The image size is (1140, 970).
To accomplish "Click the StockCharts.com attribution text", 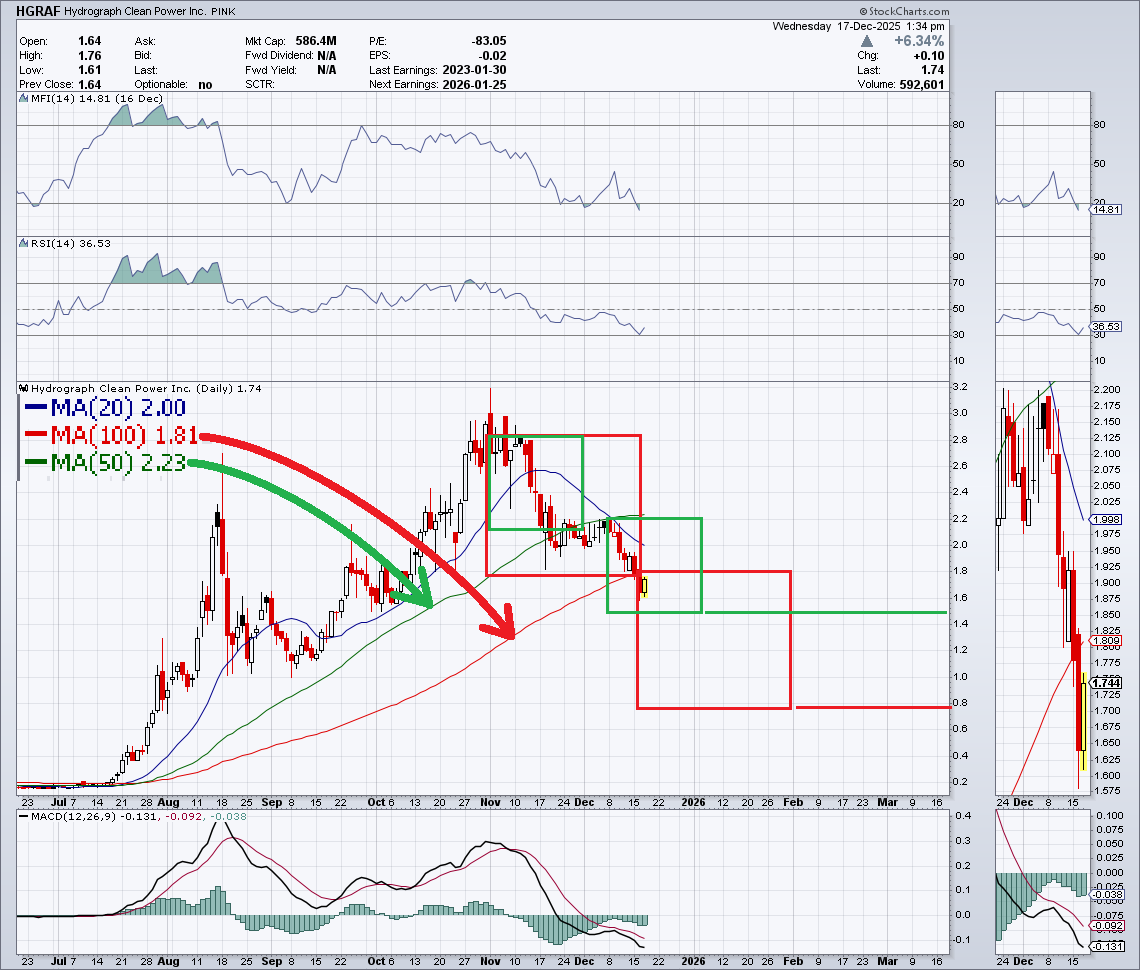I will pyautogui.click(x=904, y=11).
